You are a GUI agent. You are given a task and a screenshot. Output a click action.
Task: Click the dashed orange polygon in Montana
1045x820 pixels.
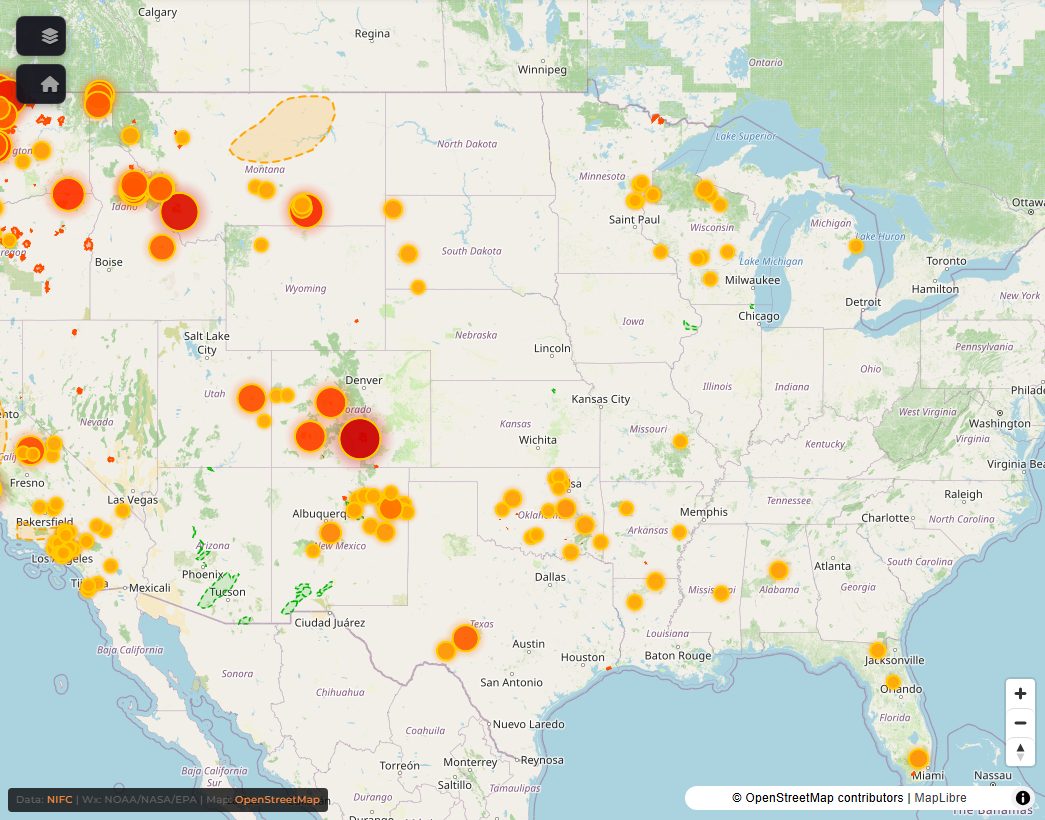click(283, 129)
